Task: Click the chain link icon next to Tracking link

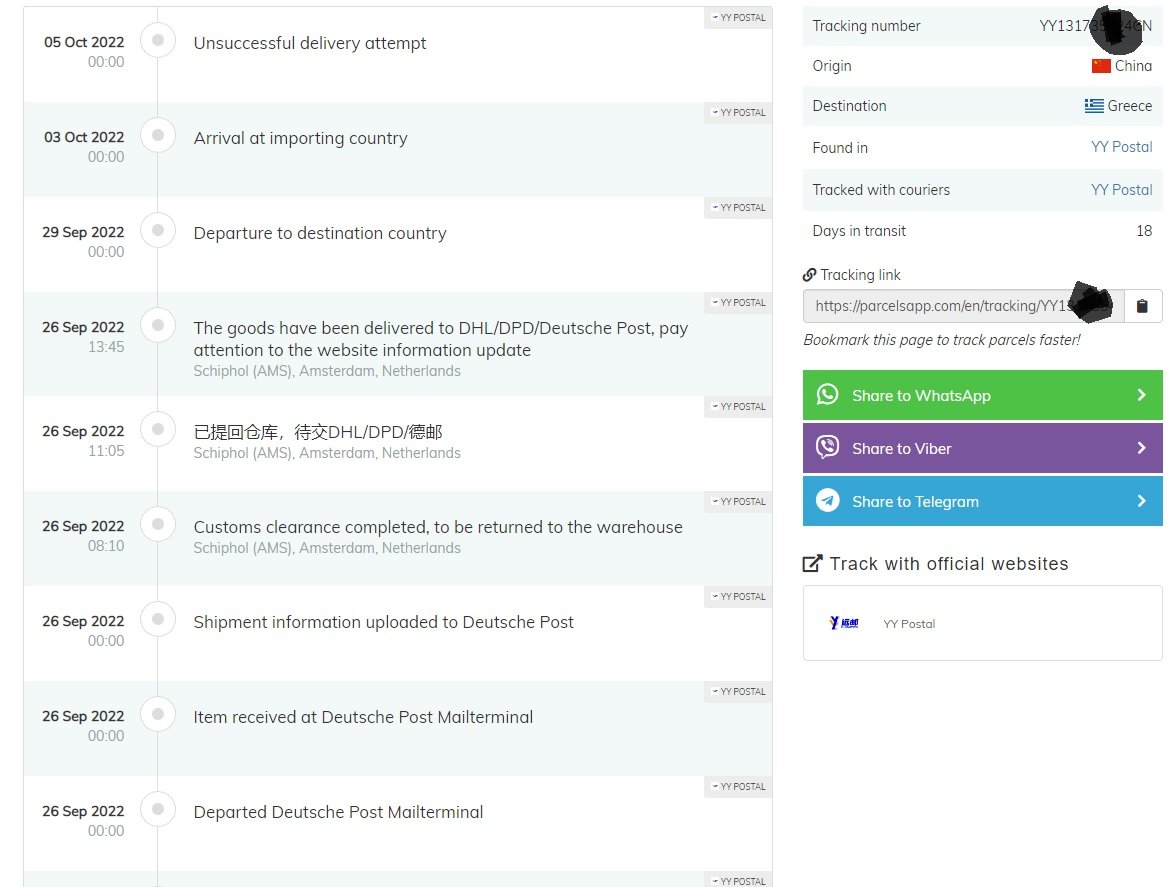Action: [x=810, y=274]
